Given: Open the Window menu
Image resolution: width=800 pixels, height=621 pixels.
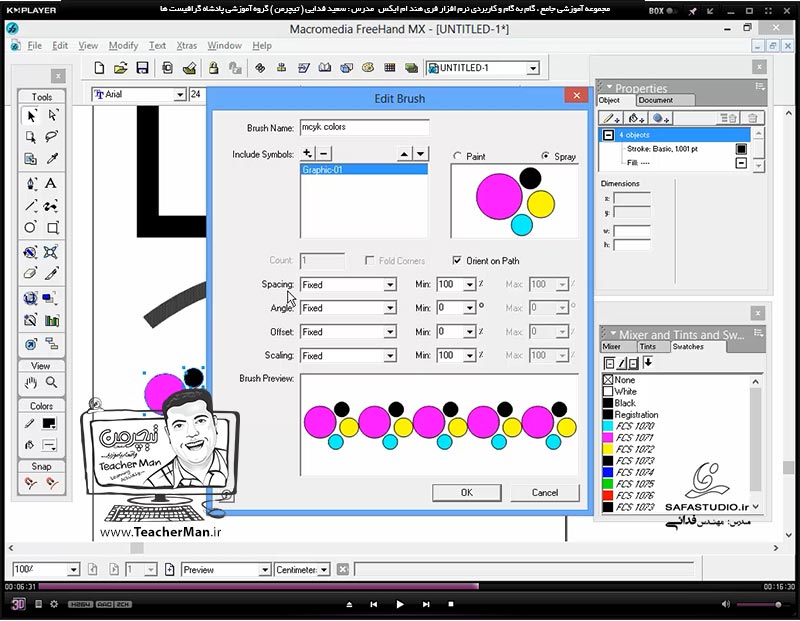Looking at the screenshot, I should (224, 46).
